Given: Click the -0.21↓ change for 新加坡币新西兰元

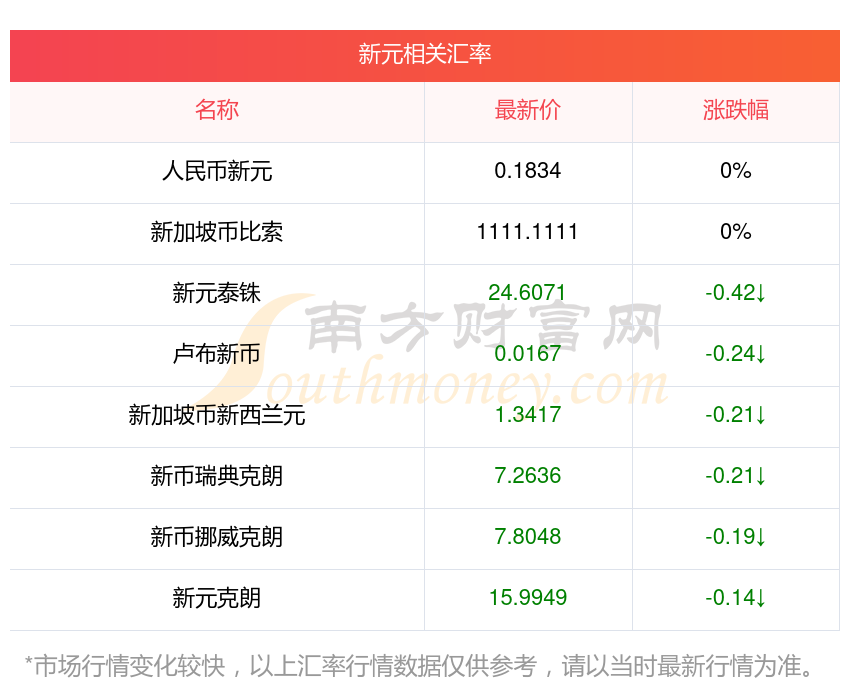Looking at the screenshot, I should [x=736, y=415].
